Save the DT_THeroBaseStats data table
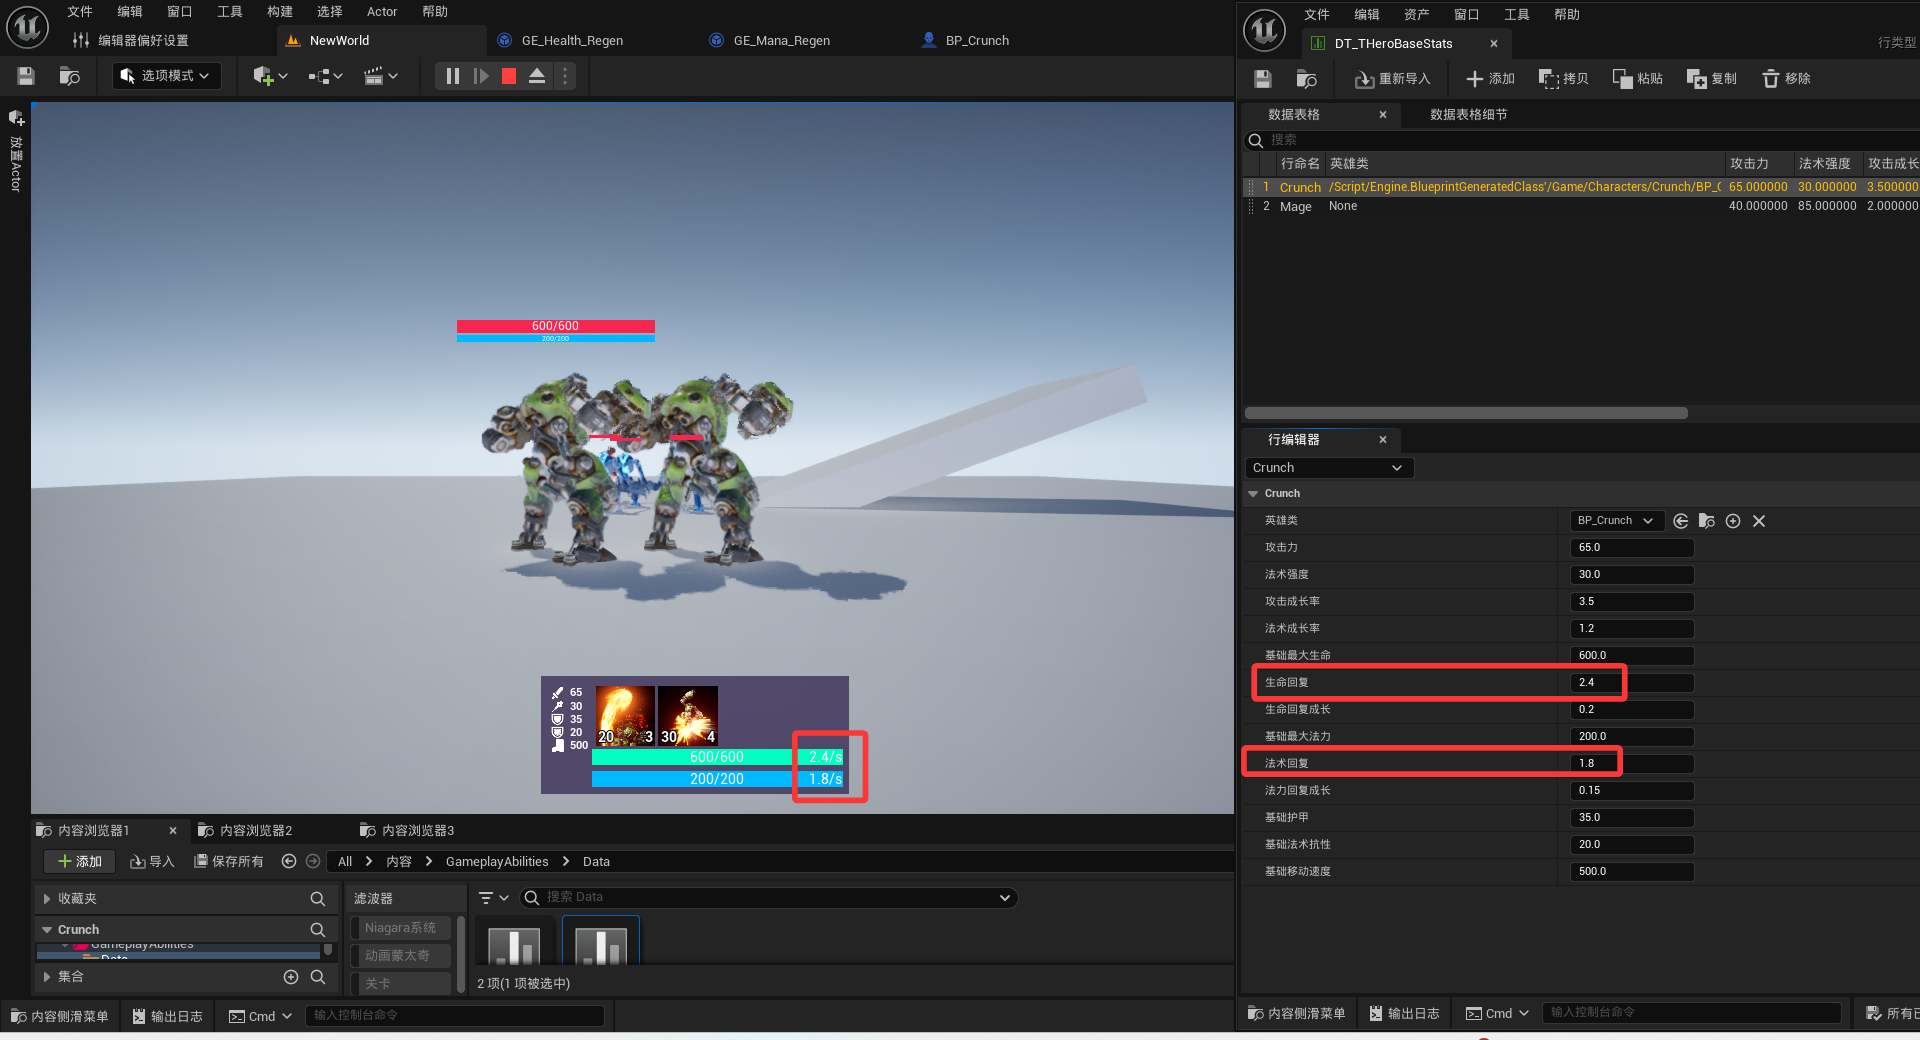This screenshot has height=1040, width=1920. click(x=1263, y=79)
